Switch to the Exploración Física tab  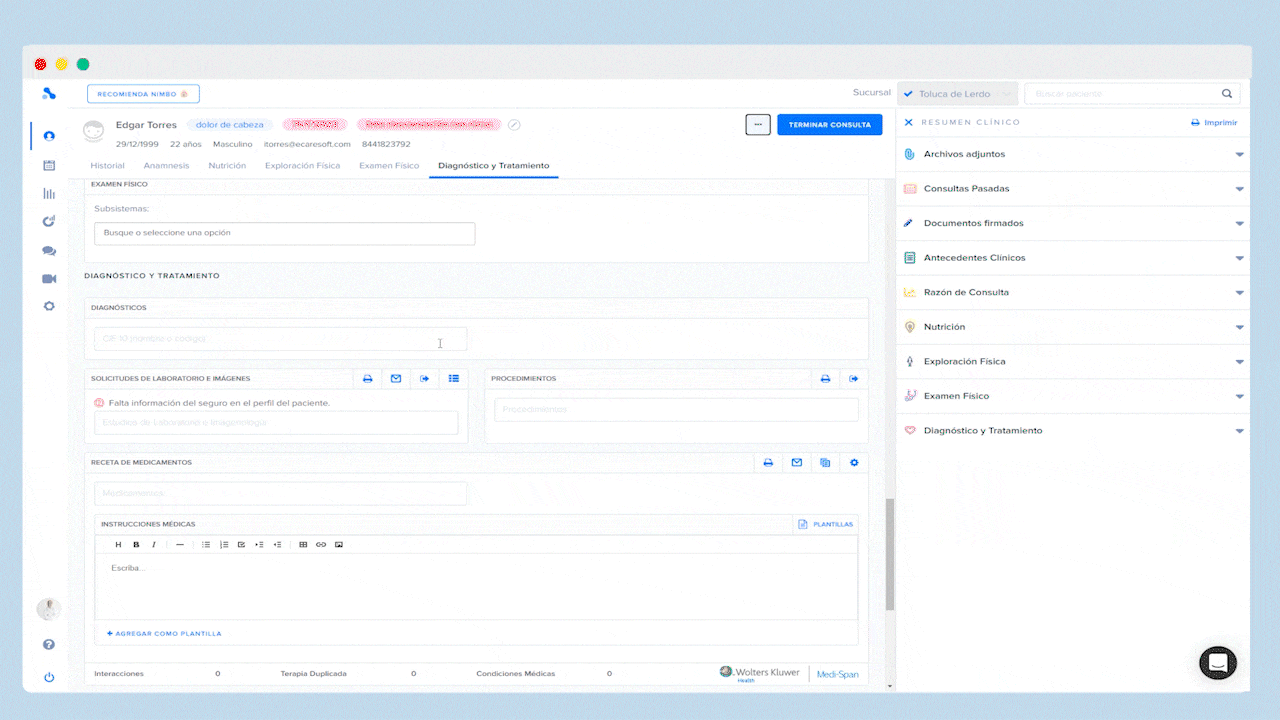302,166
